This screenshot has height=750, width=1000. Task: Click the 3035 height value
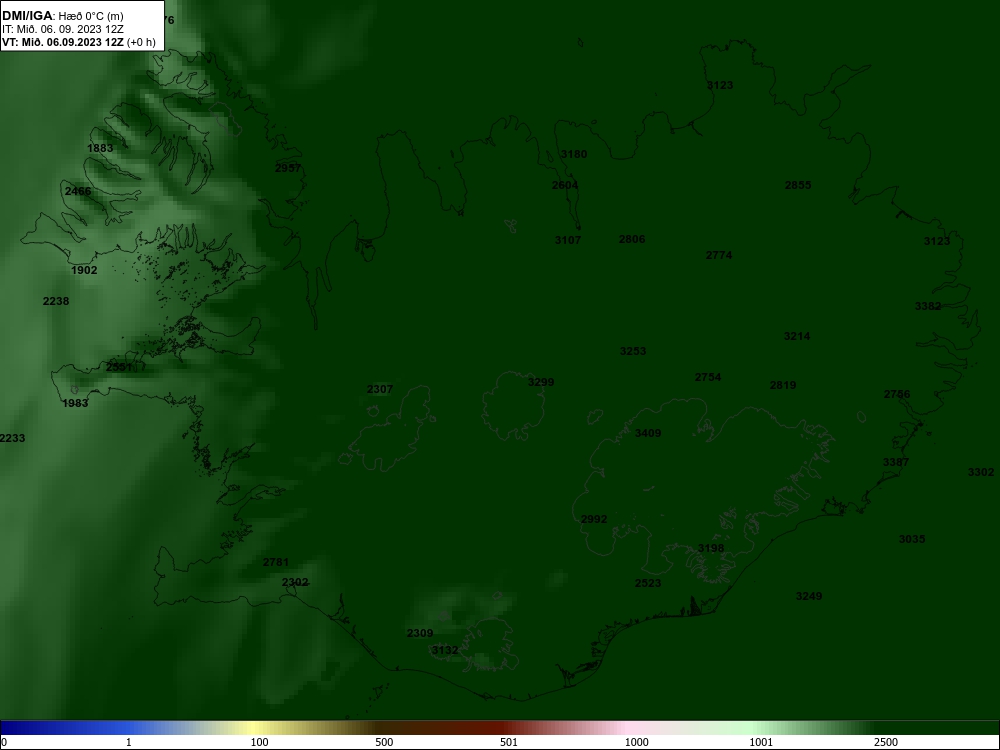pyautogui.click(x=912, y=540)
